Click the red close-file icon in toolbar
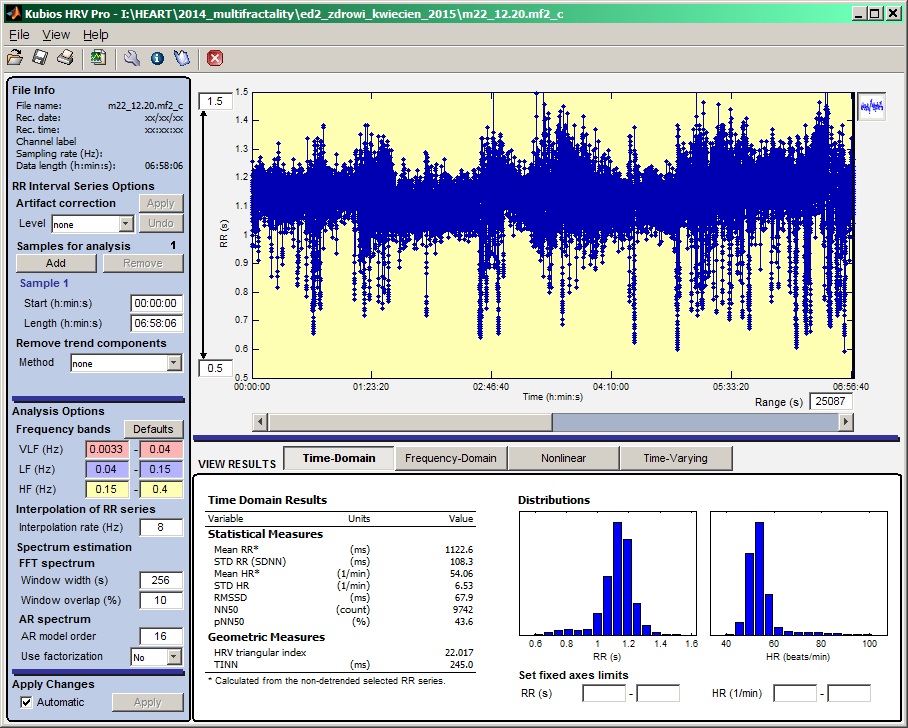 tap(215, 58)
